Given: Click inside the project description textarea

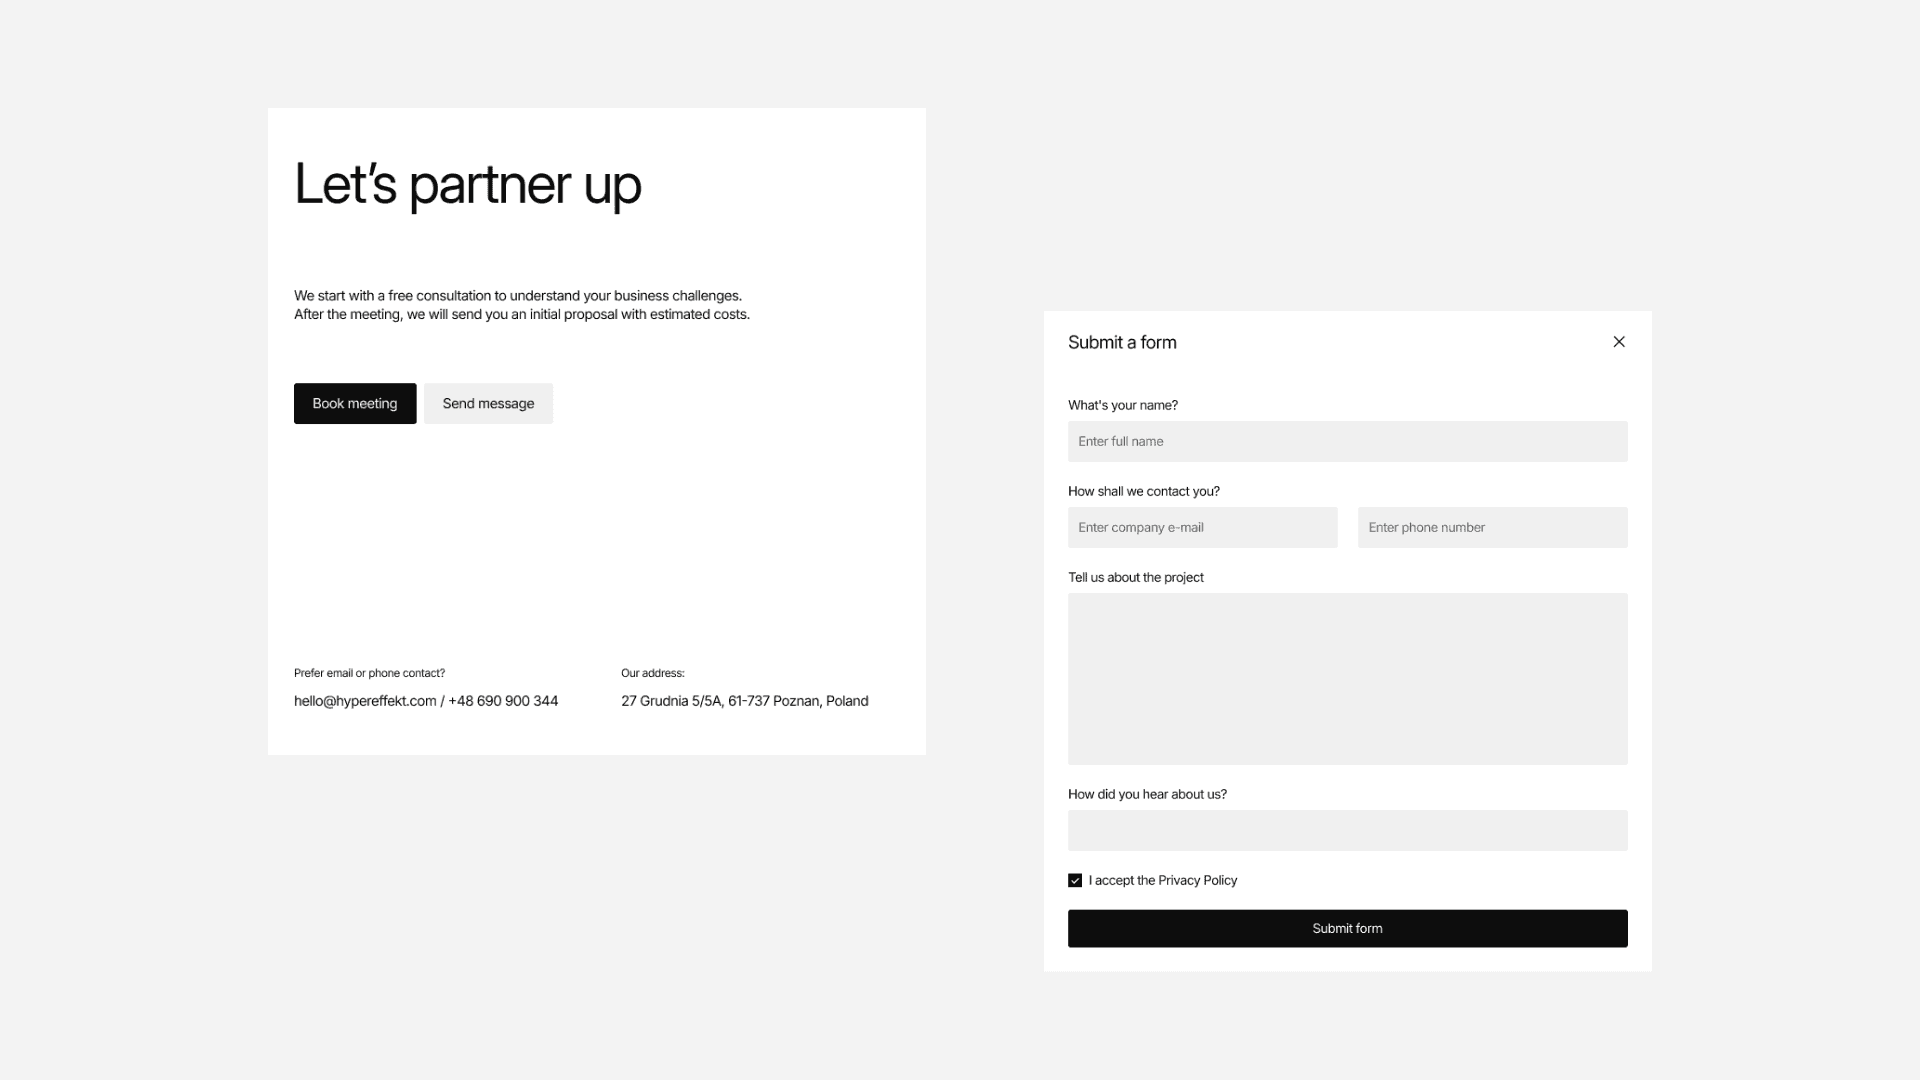Looking at the screenshot, I should (x=1347, y=679).
